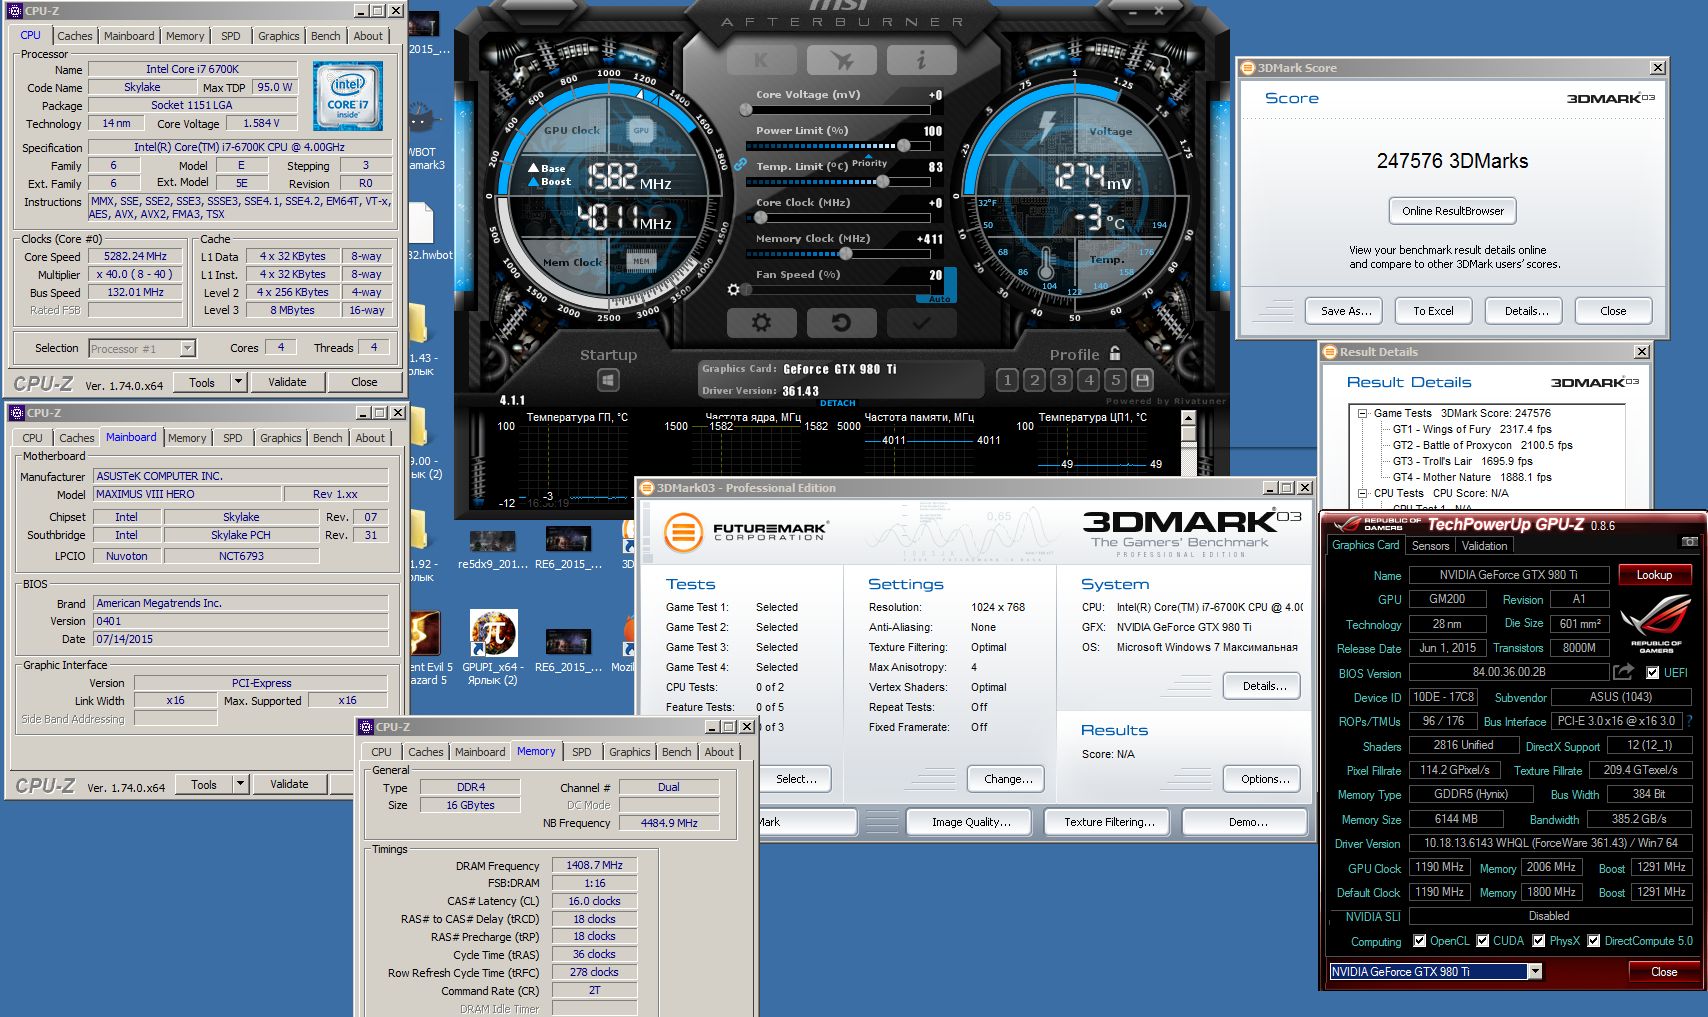
Task: Take a GPU-Z screenshot with the camera icon
Action: pos(1690,541)
